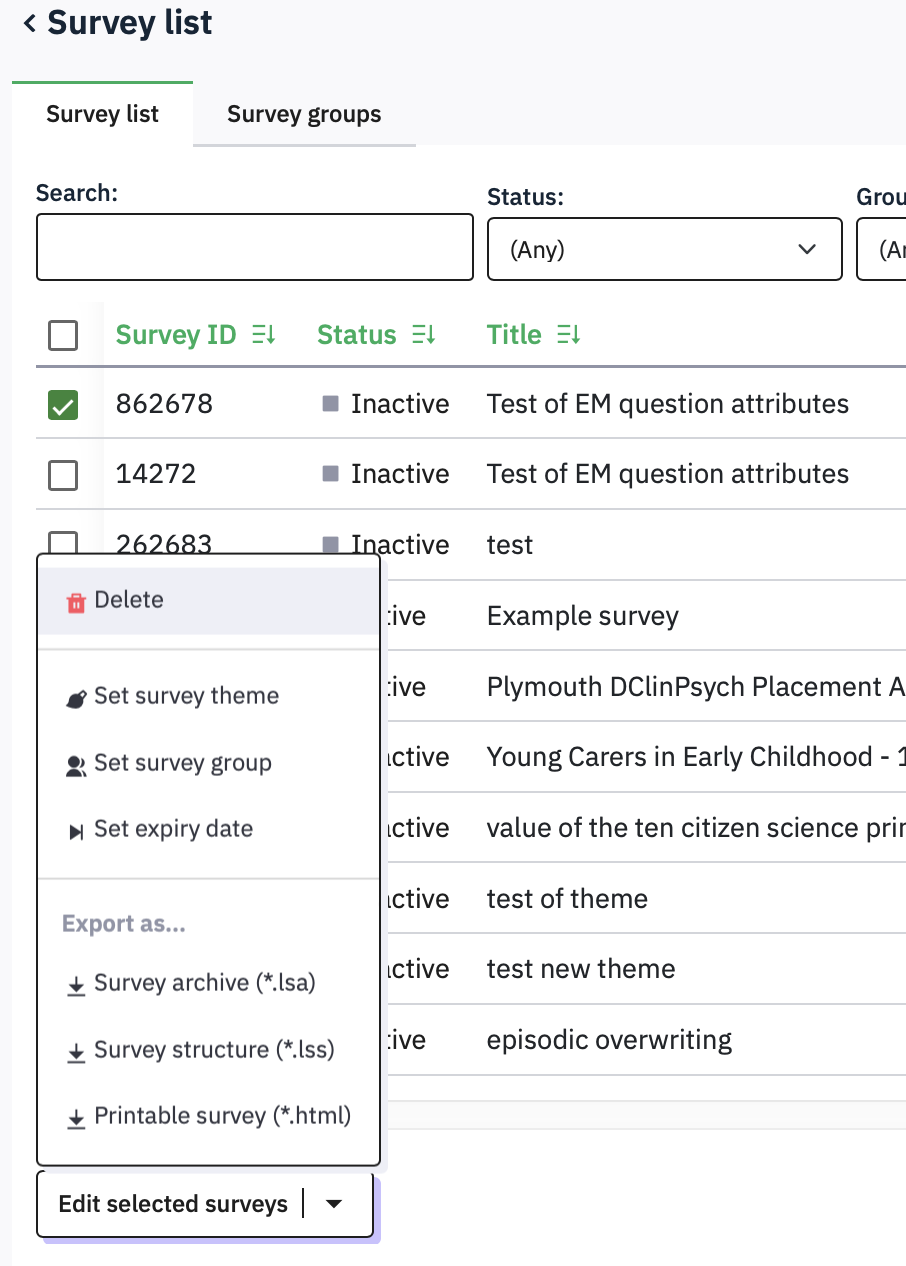Click the people icon for survey group
The height and width of the screenshot is (1266, 906).
76,766
